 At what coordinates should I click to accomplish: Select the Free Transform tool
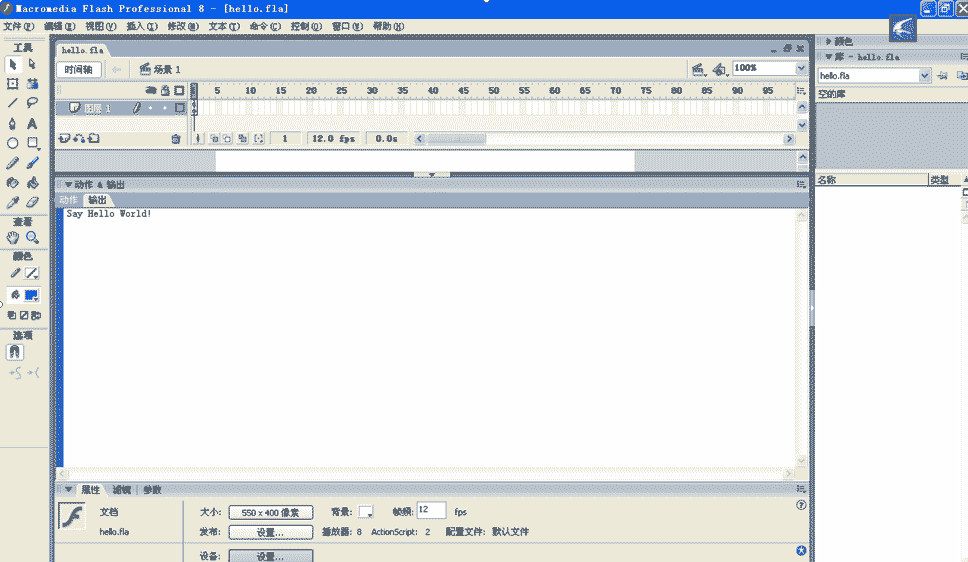[12, 84]
